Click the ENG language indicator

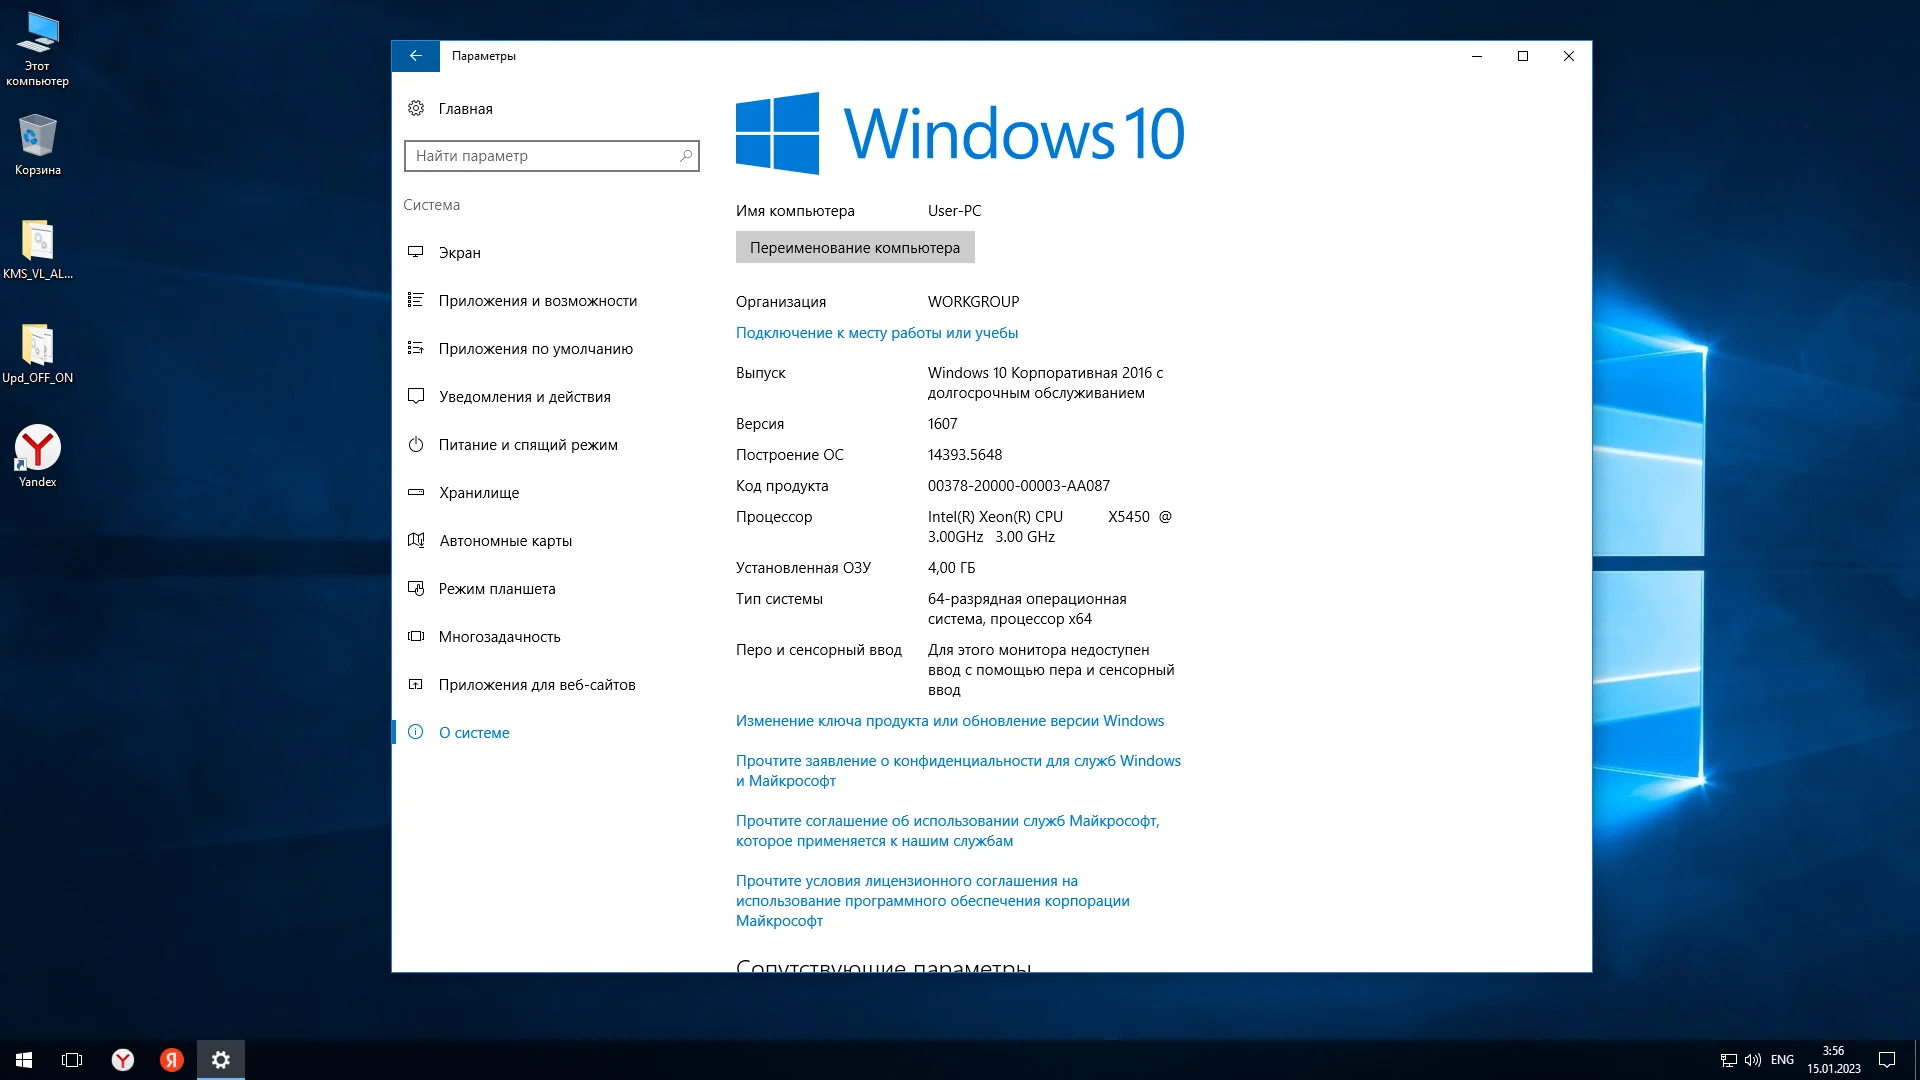tap(1781, 1060)
